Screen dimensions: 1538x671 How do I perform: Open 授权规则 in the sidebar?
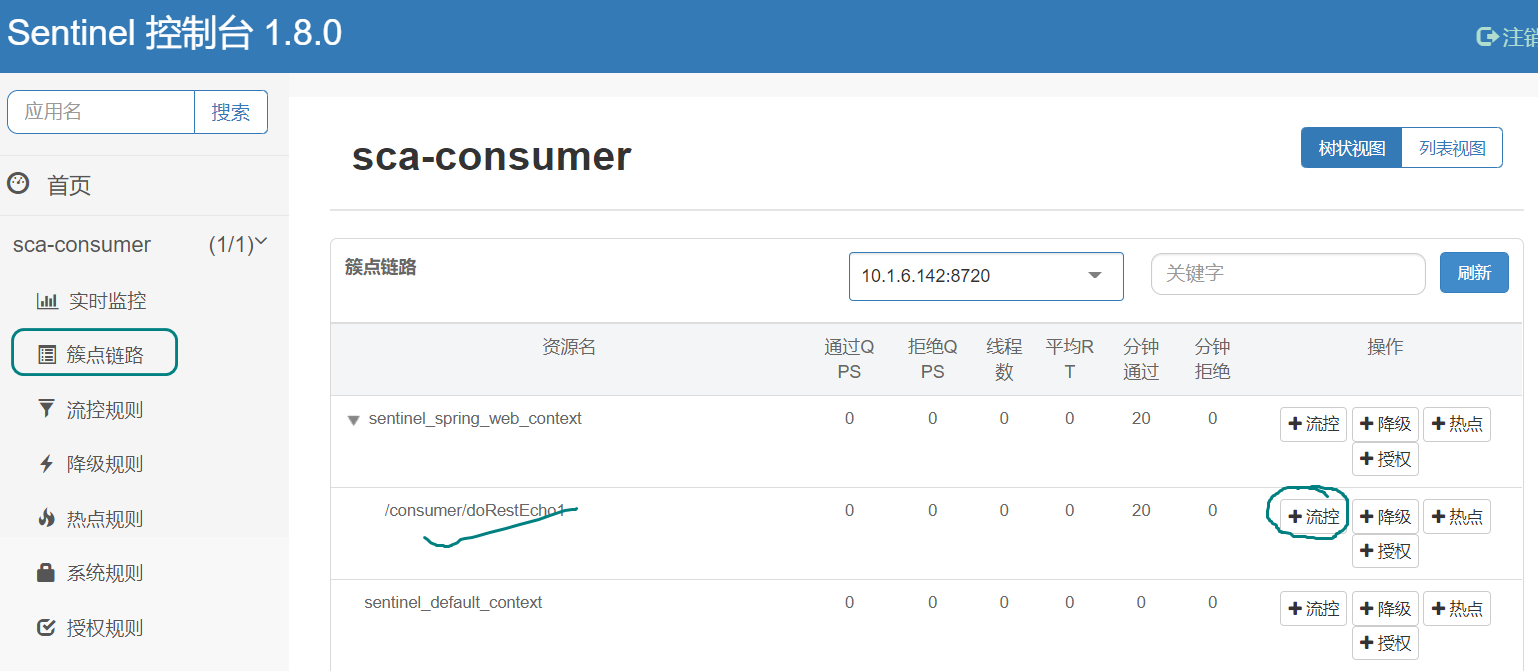pyautogui.click(x=105, y=628)
